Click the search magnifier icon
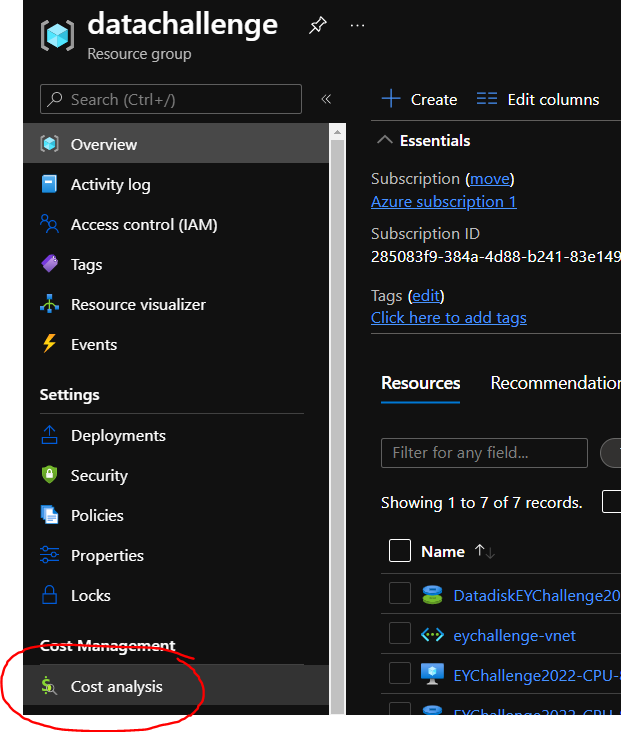This screenshot has height=732, width=621. tap(55, 99)
